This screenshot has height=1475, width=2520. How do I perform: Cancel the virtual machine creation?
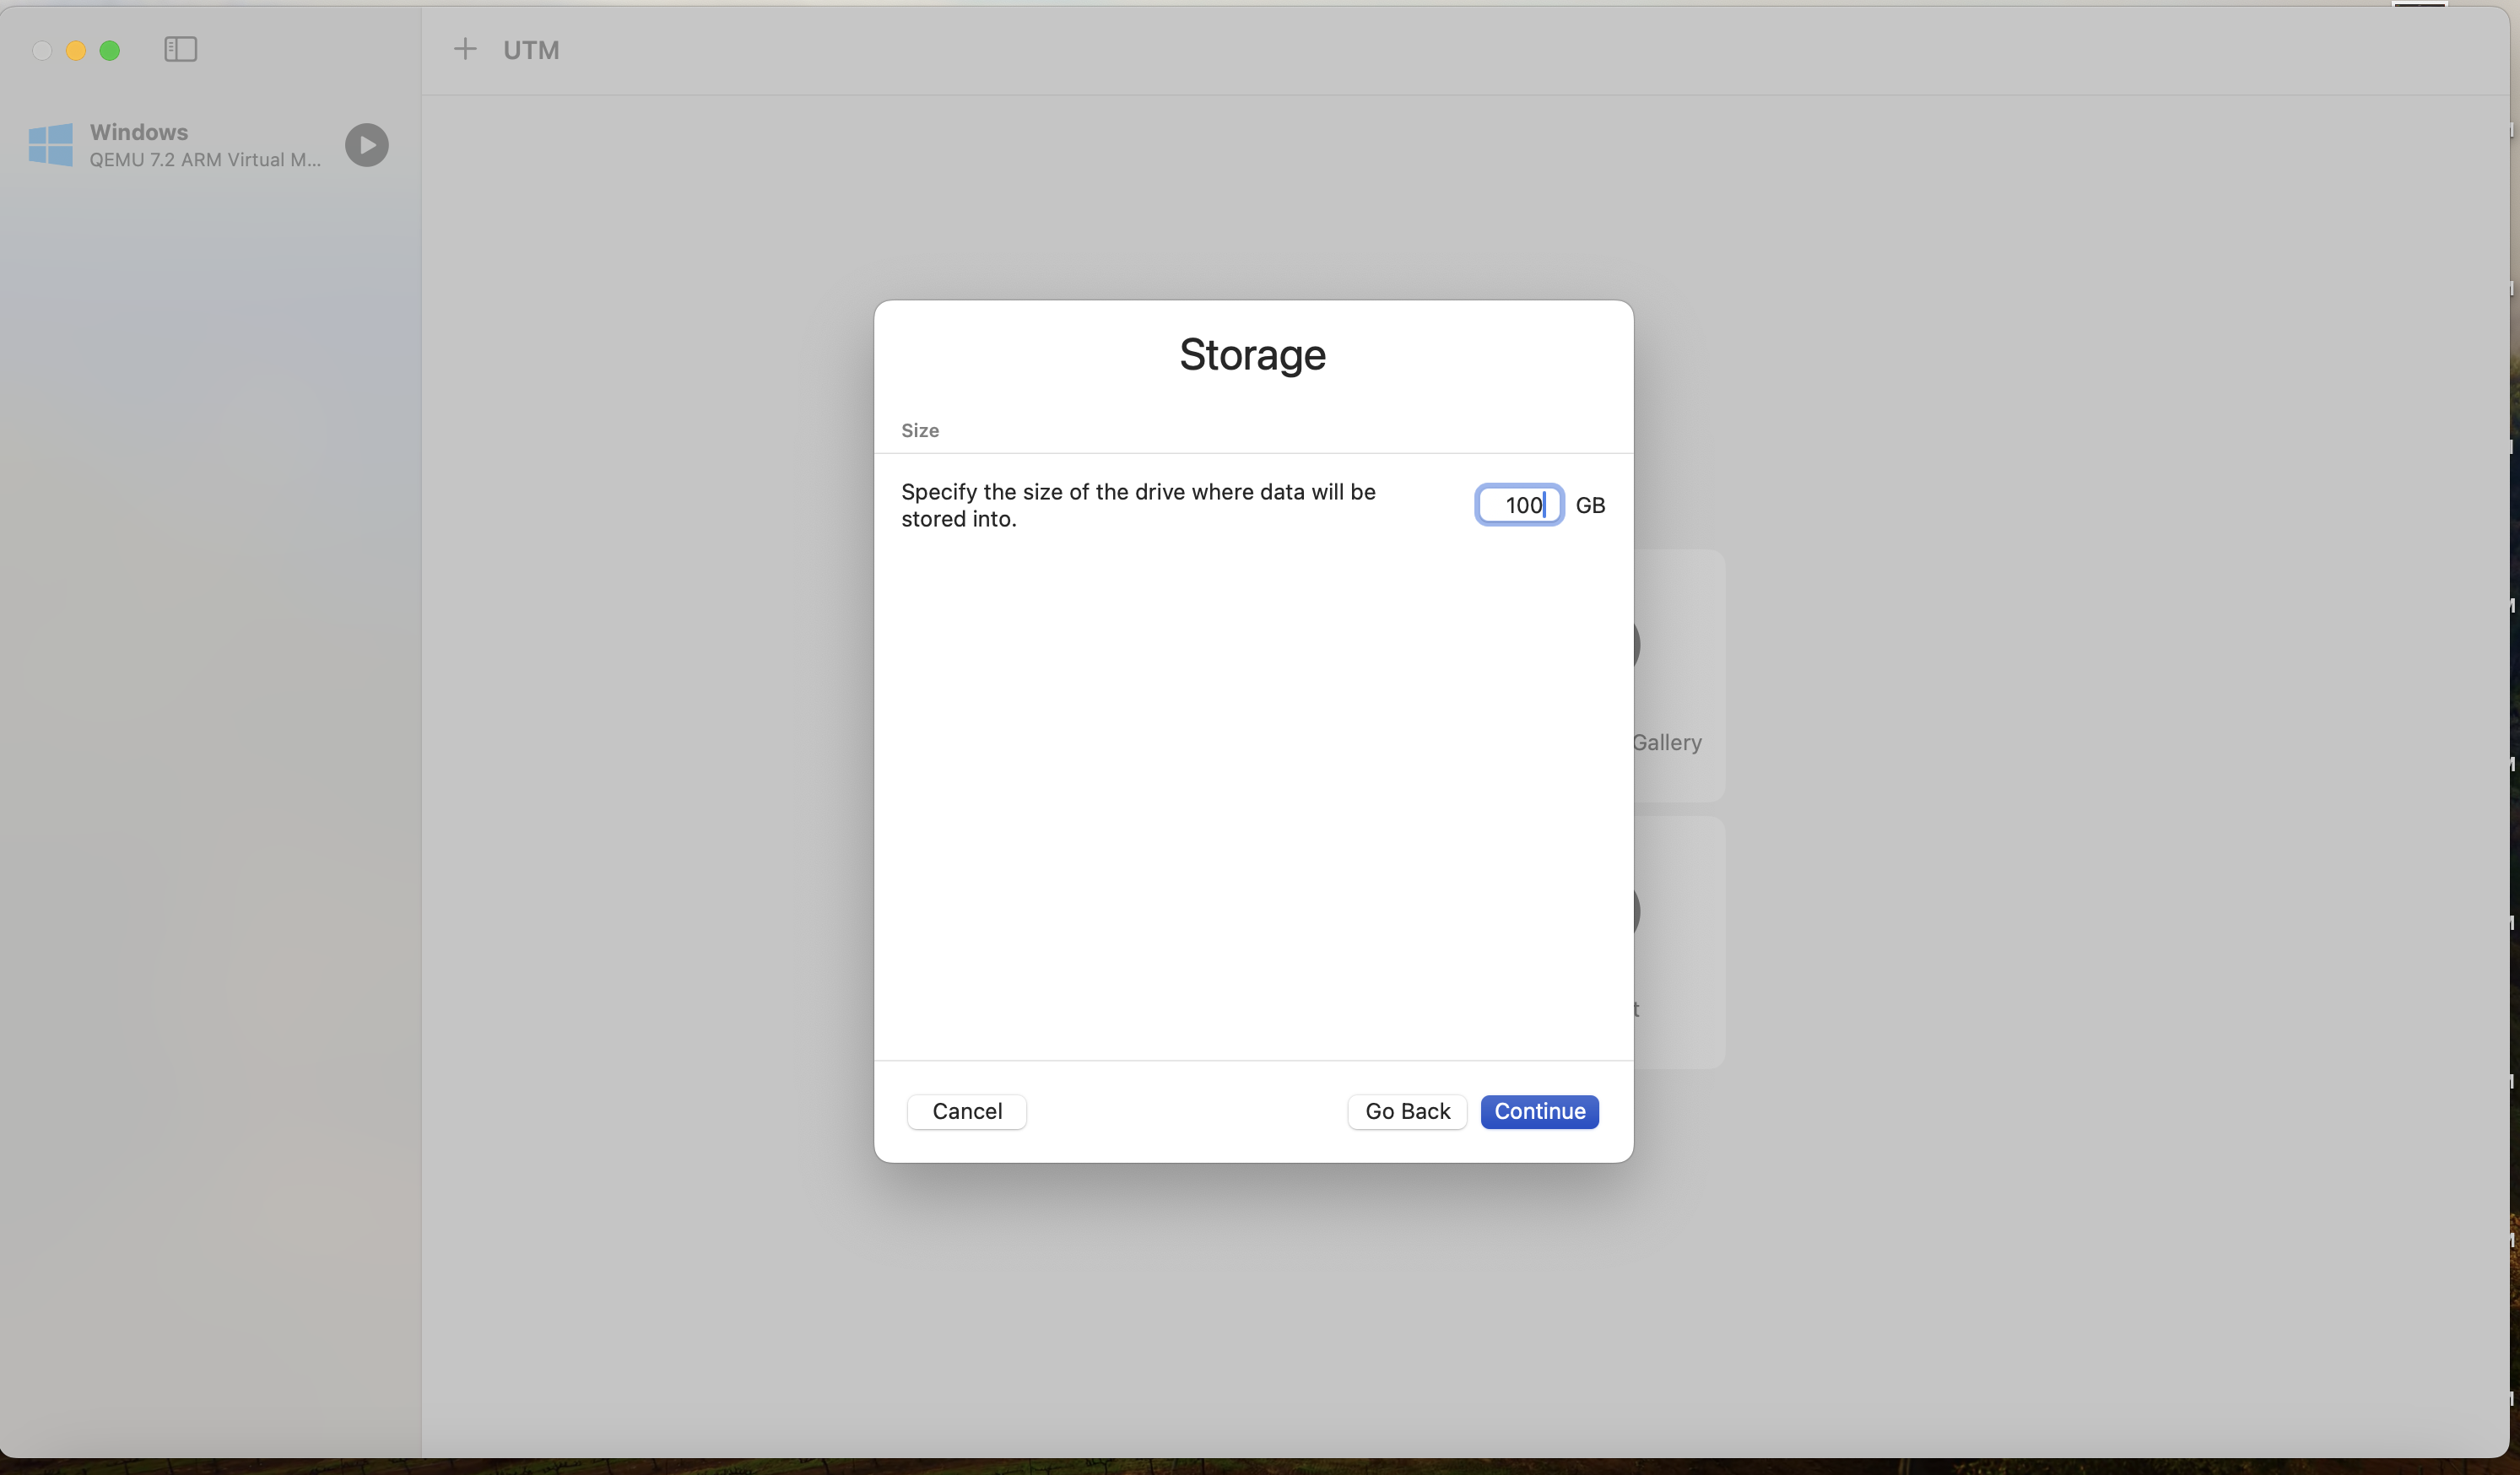(x=965, y=1111)
